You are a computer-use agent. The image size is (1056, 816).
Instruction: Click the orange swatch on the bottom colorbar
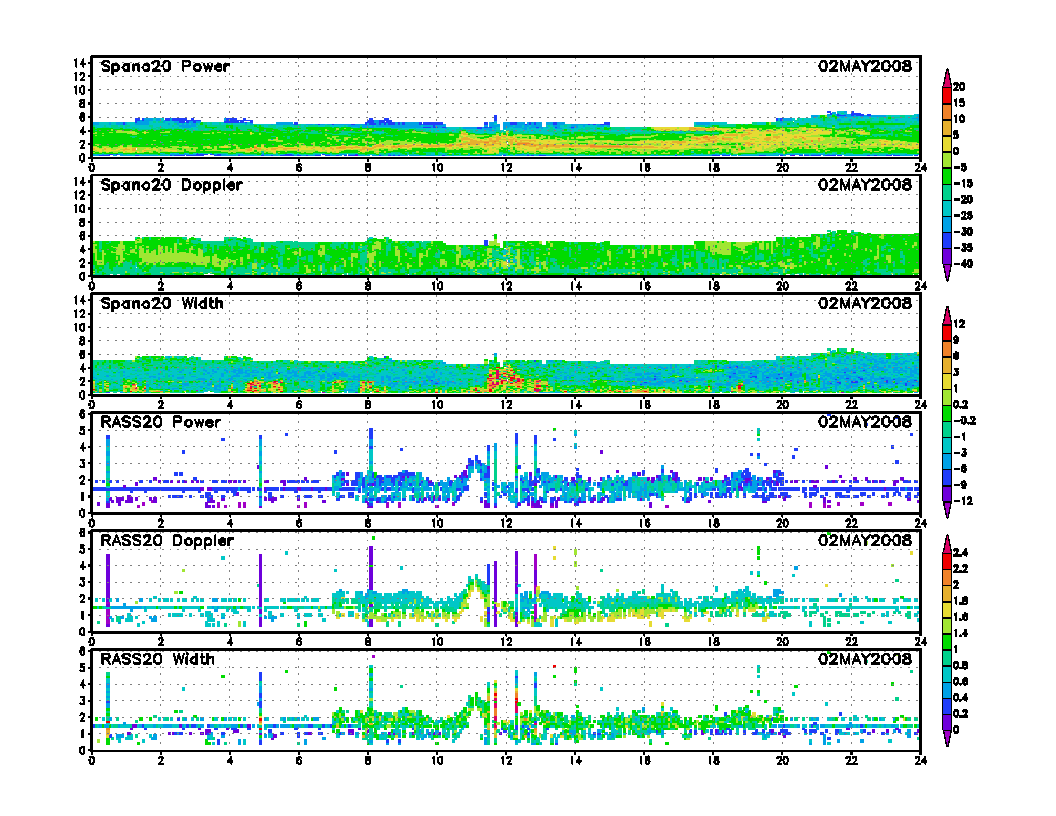click(x=947, y=577)
